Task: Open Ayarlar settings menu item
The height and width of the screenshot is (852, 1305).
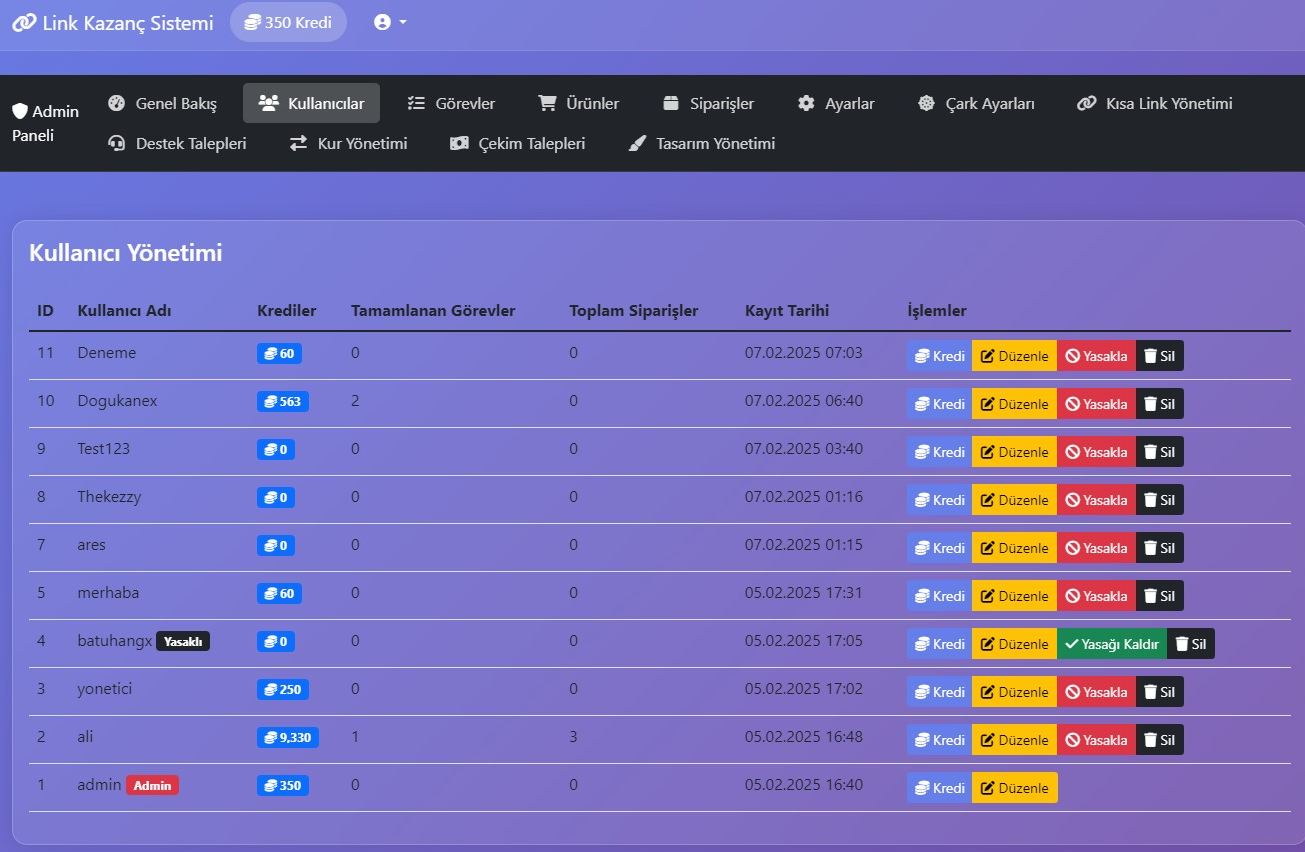Action: [836, 103]
